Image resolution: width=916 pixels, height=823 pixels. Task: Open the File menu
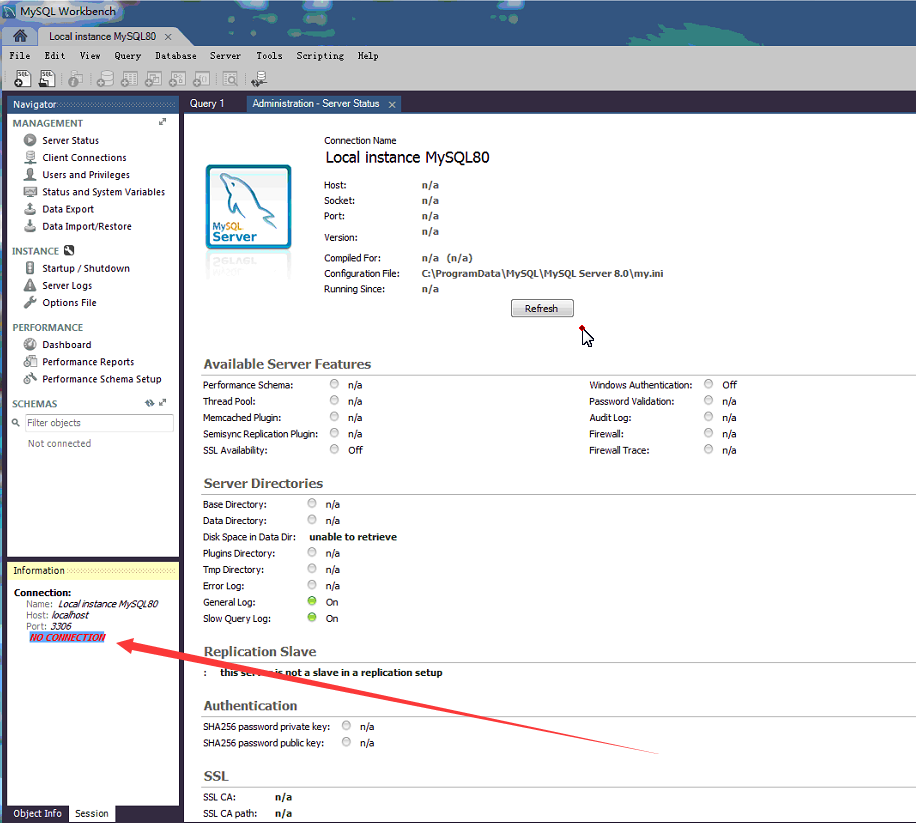pyautogui.click(x=19, y=55)
